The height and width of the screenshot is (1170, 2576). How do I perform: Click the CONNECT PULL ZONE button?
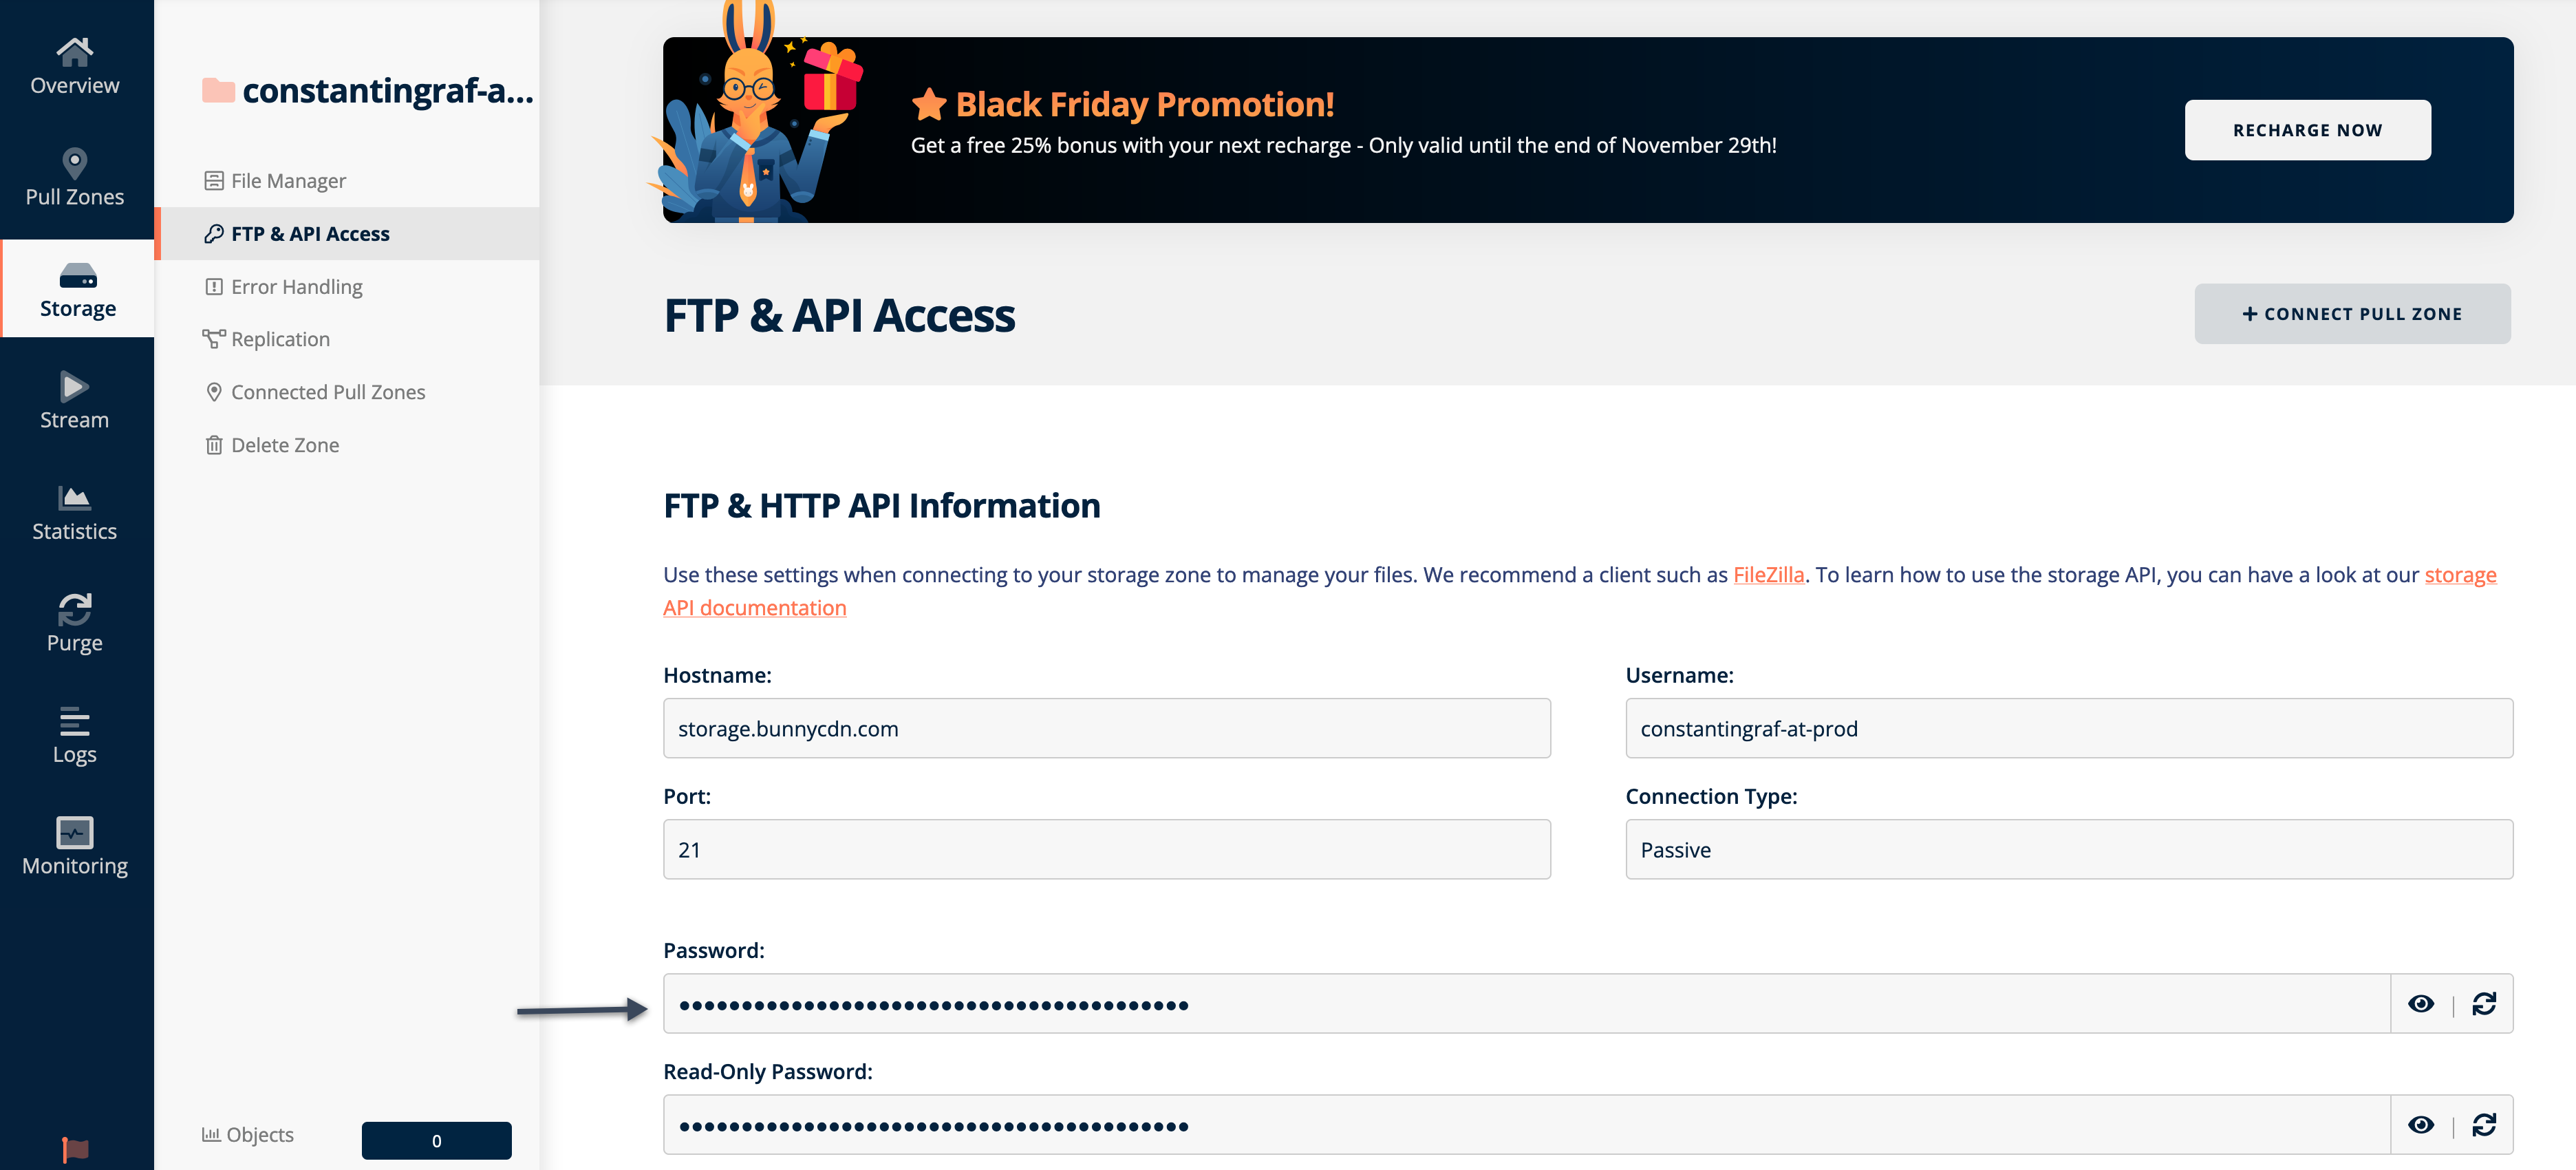(x=2352, y=312)
